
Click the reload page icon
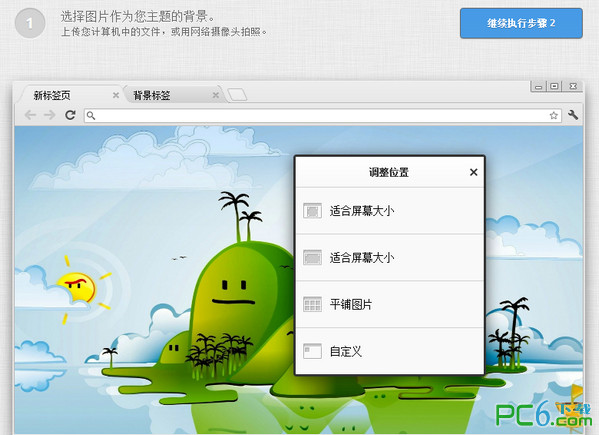pos(70,115)
